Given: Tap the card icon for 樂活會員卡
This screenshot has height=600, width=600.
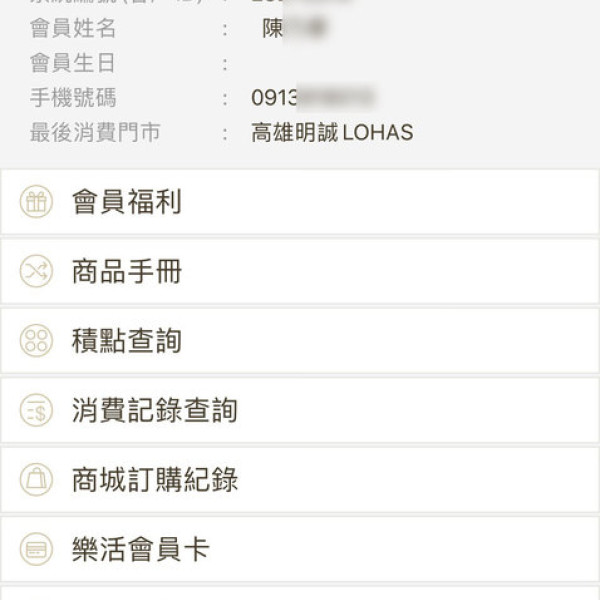Looking at the screenshot, I should [36, 549].
